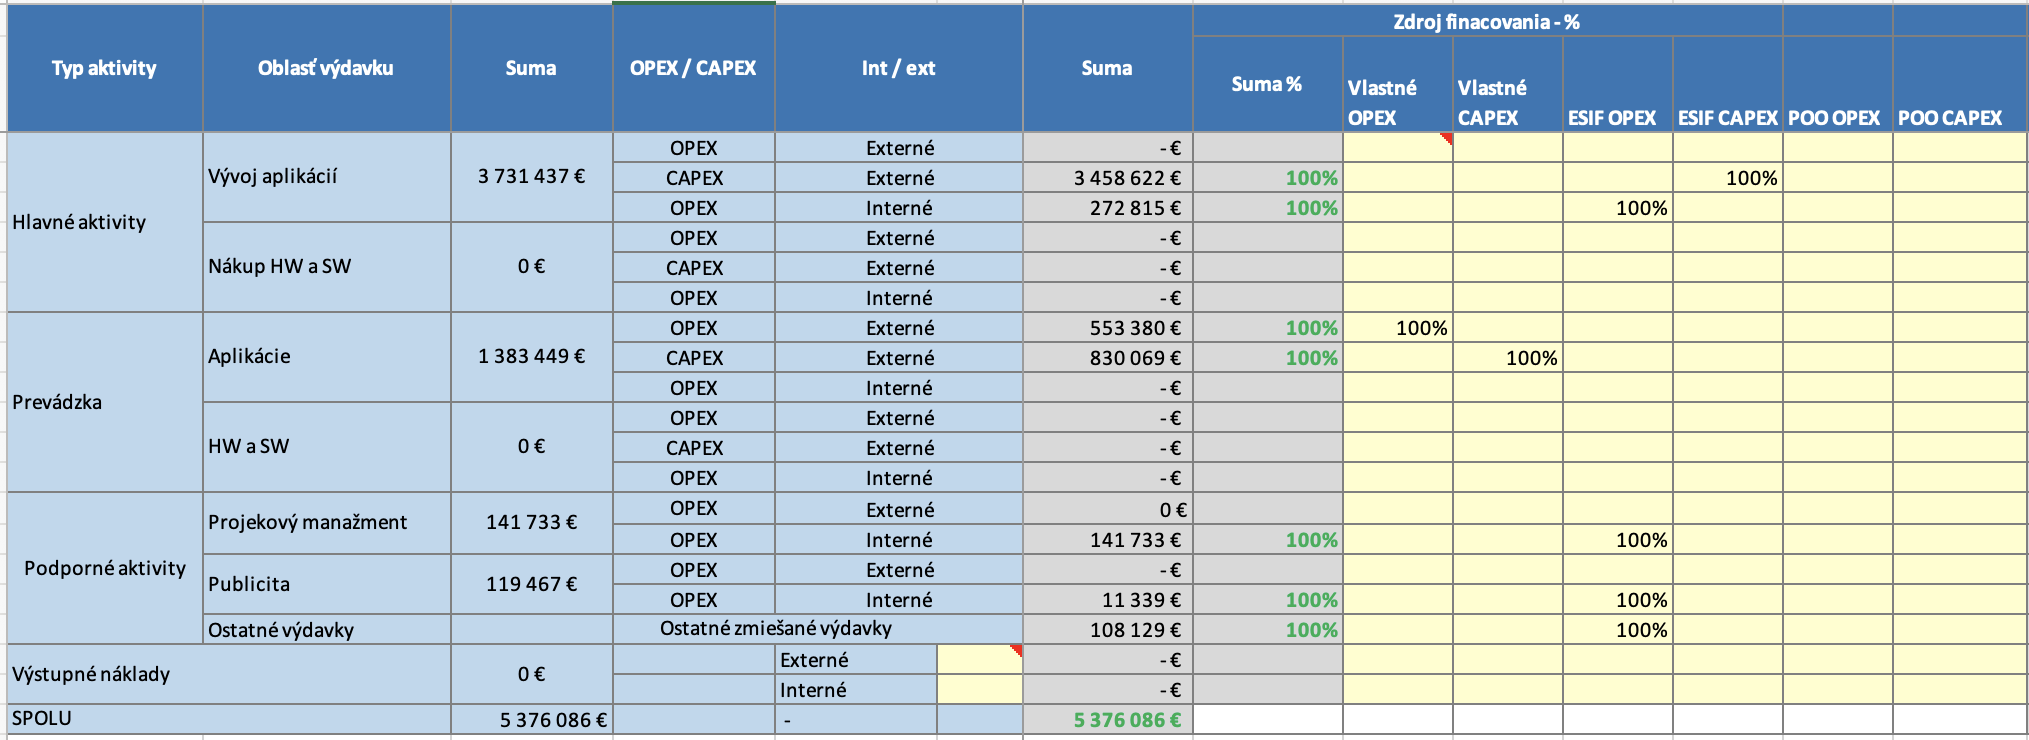Click the yellow input cell beside Externé in Výstupné náklady
The width and height of the screenshot is (2029, 740).
pos(979,660)
